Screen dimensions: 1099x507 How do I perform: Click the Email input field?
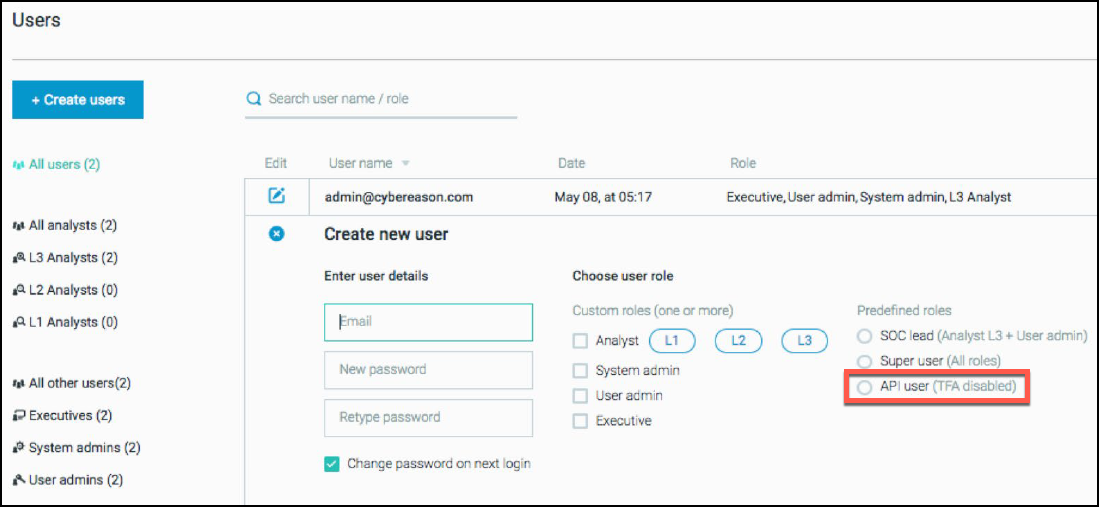(x=428, y=322)
